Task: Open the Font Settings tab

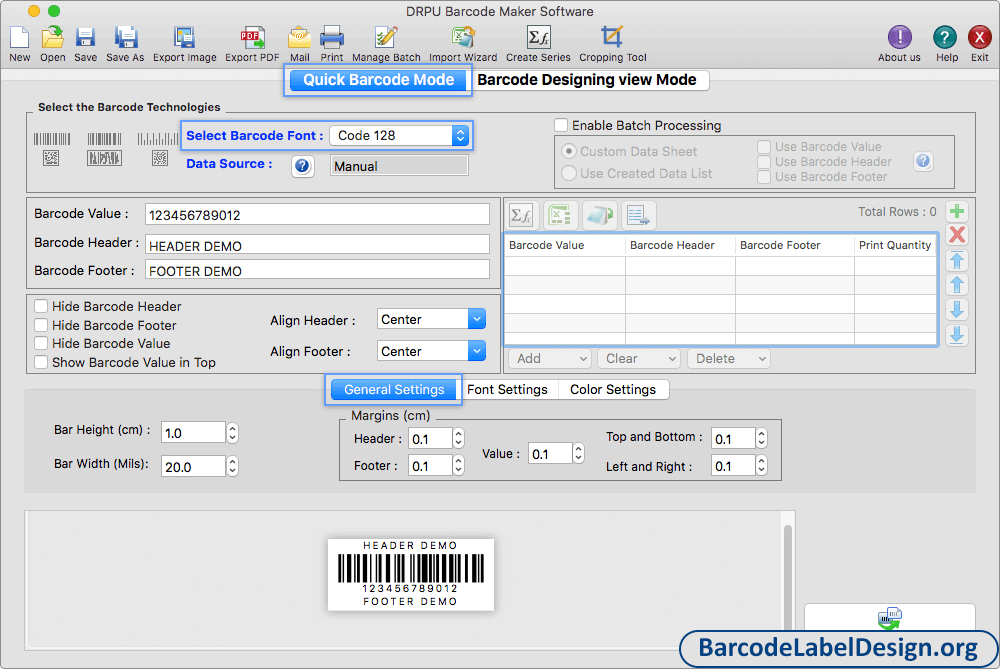Action: pos(507,390)
